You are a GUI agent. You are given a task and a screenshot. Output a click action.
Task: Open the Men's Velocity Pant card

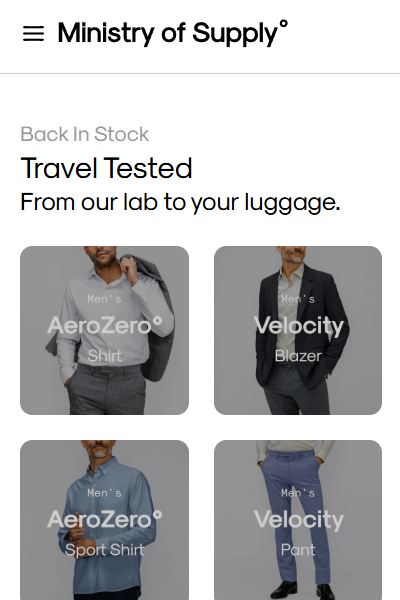298,520
